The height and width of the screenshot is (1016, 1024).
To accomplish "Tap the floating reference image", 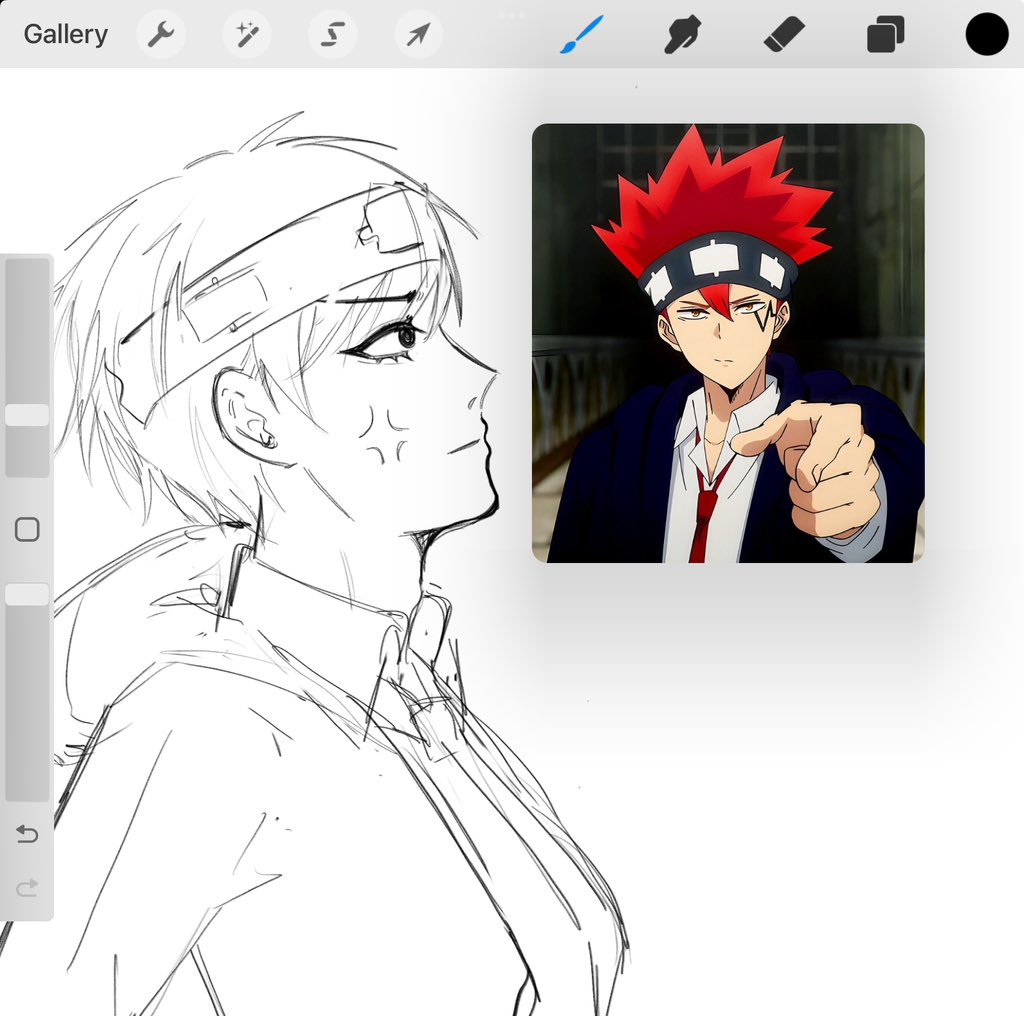I will tap(728, 343).
